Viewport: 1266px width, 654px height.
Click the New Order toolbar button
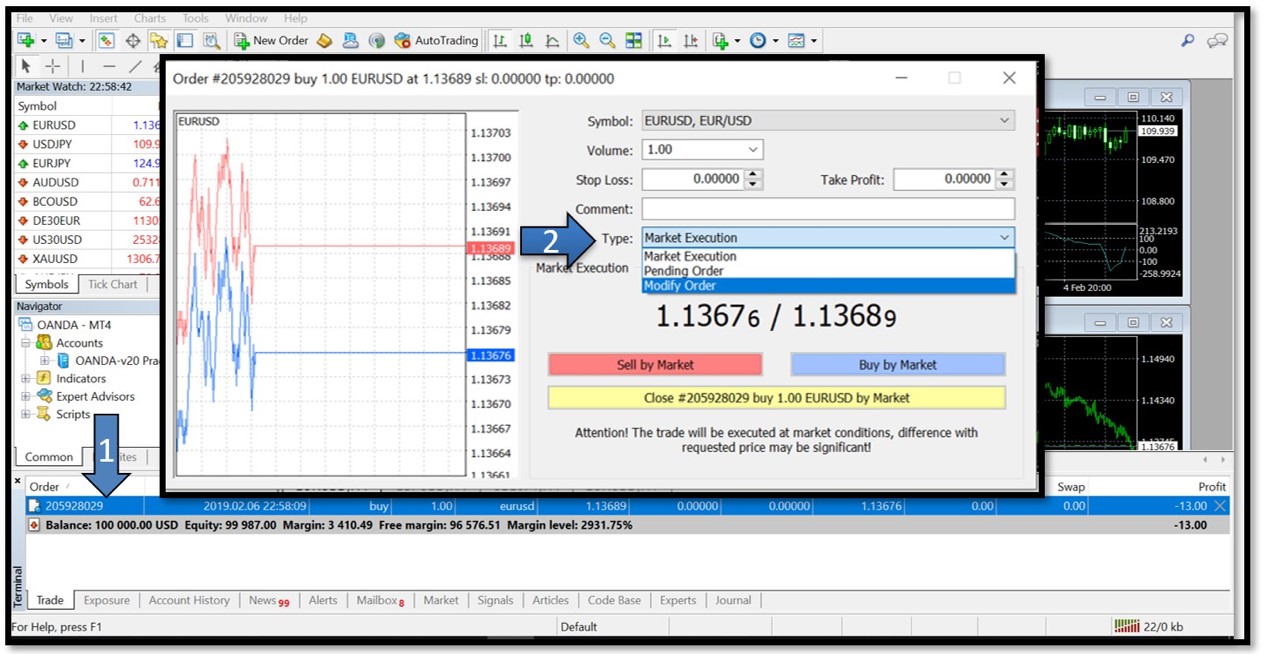click(271, 41)
